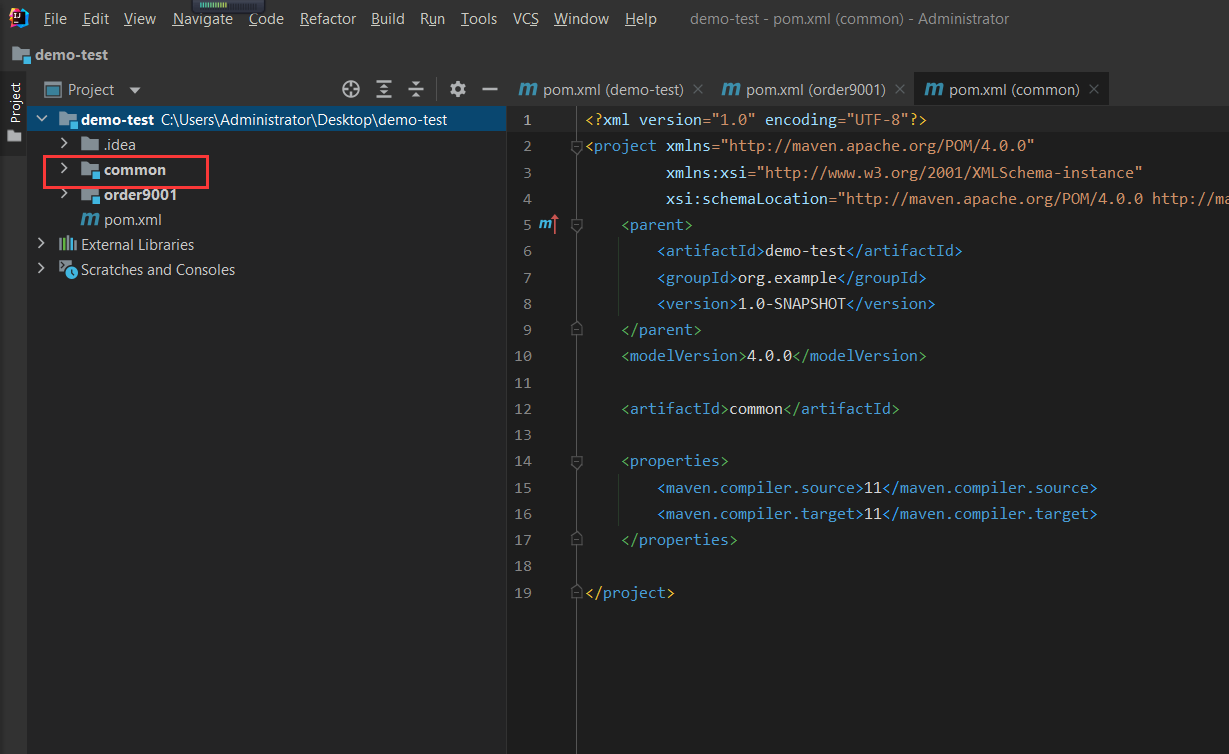
Task: Open the Help menu
Action: point(641,19)
